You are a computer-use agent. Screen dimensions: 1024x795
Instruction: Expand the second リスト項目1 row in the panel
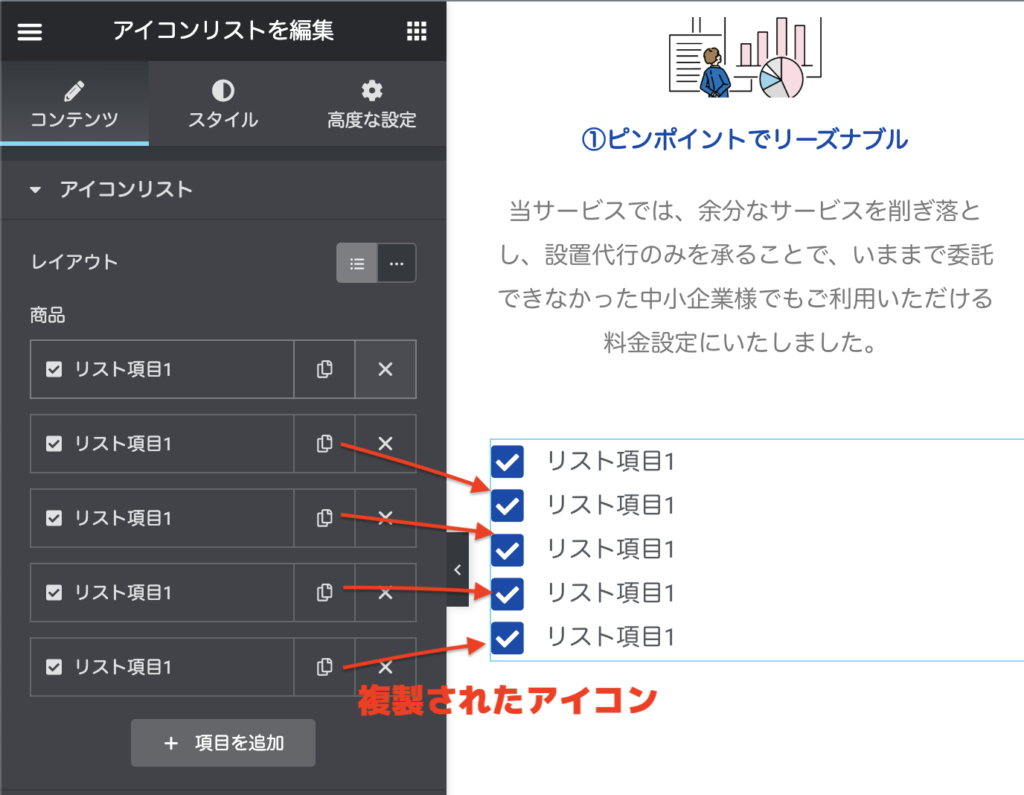coord(162,444)
